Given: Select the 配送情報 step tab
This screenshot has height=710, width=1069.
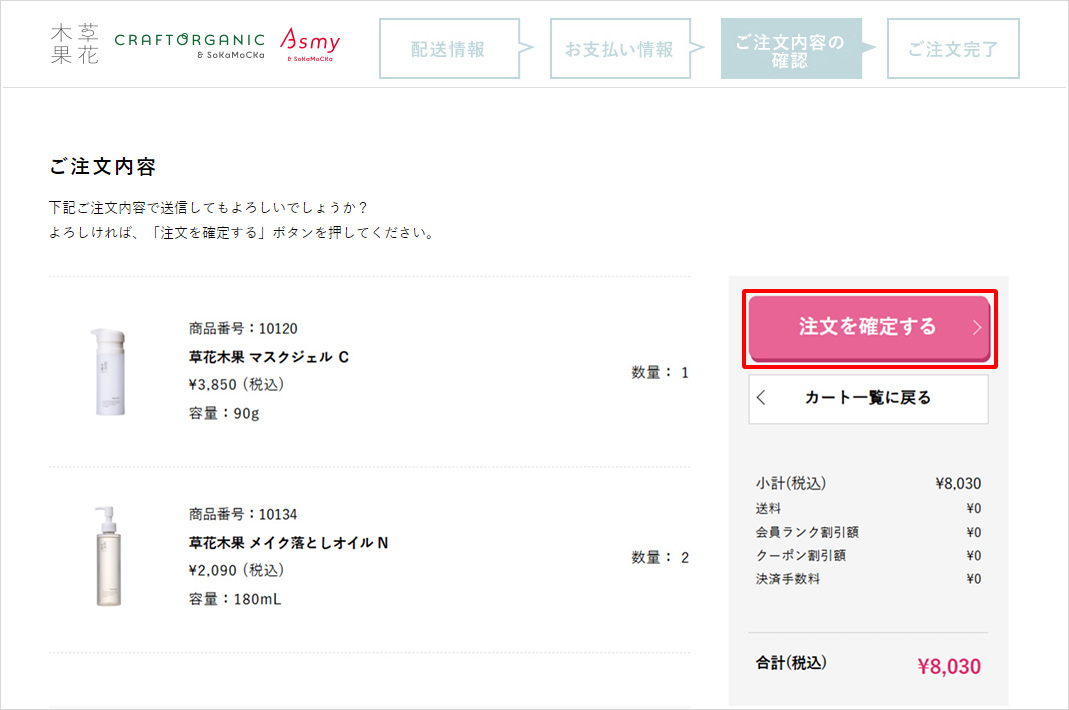Looking at the screenshot, I should tap(449, 48).
